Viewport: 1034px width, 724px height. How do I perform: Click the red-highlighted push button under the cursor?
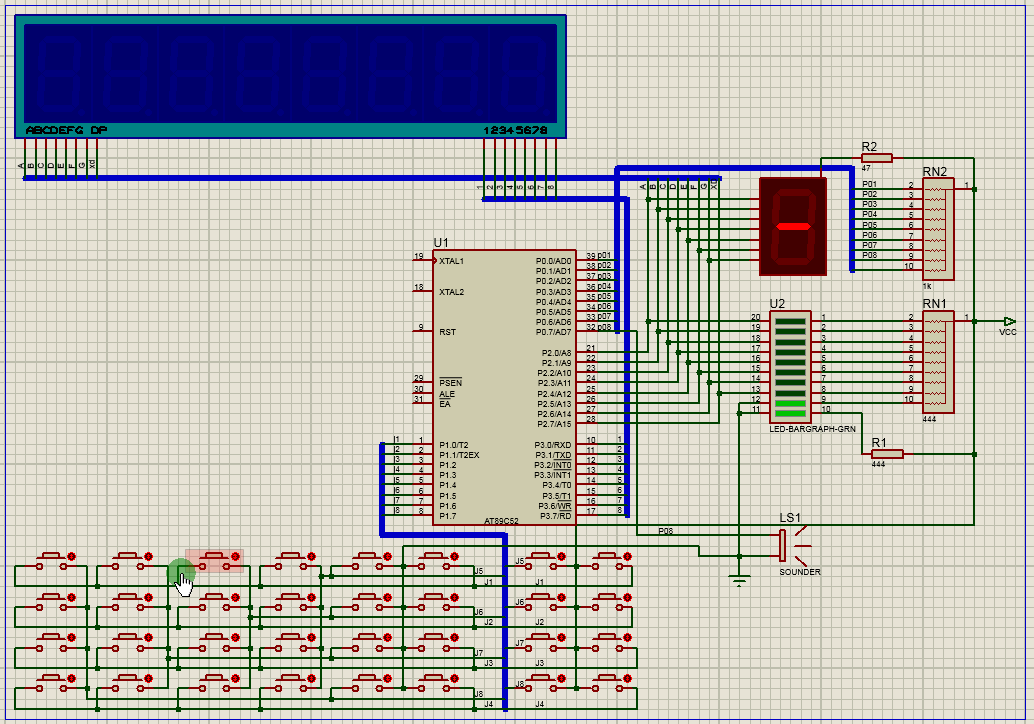point(215,561)
